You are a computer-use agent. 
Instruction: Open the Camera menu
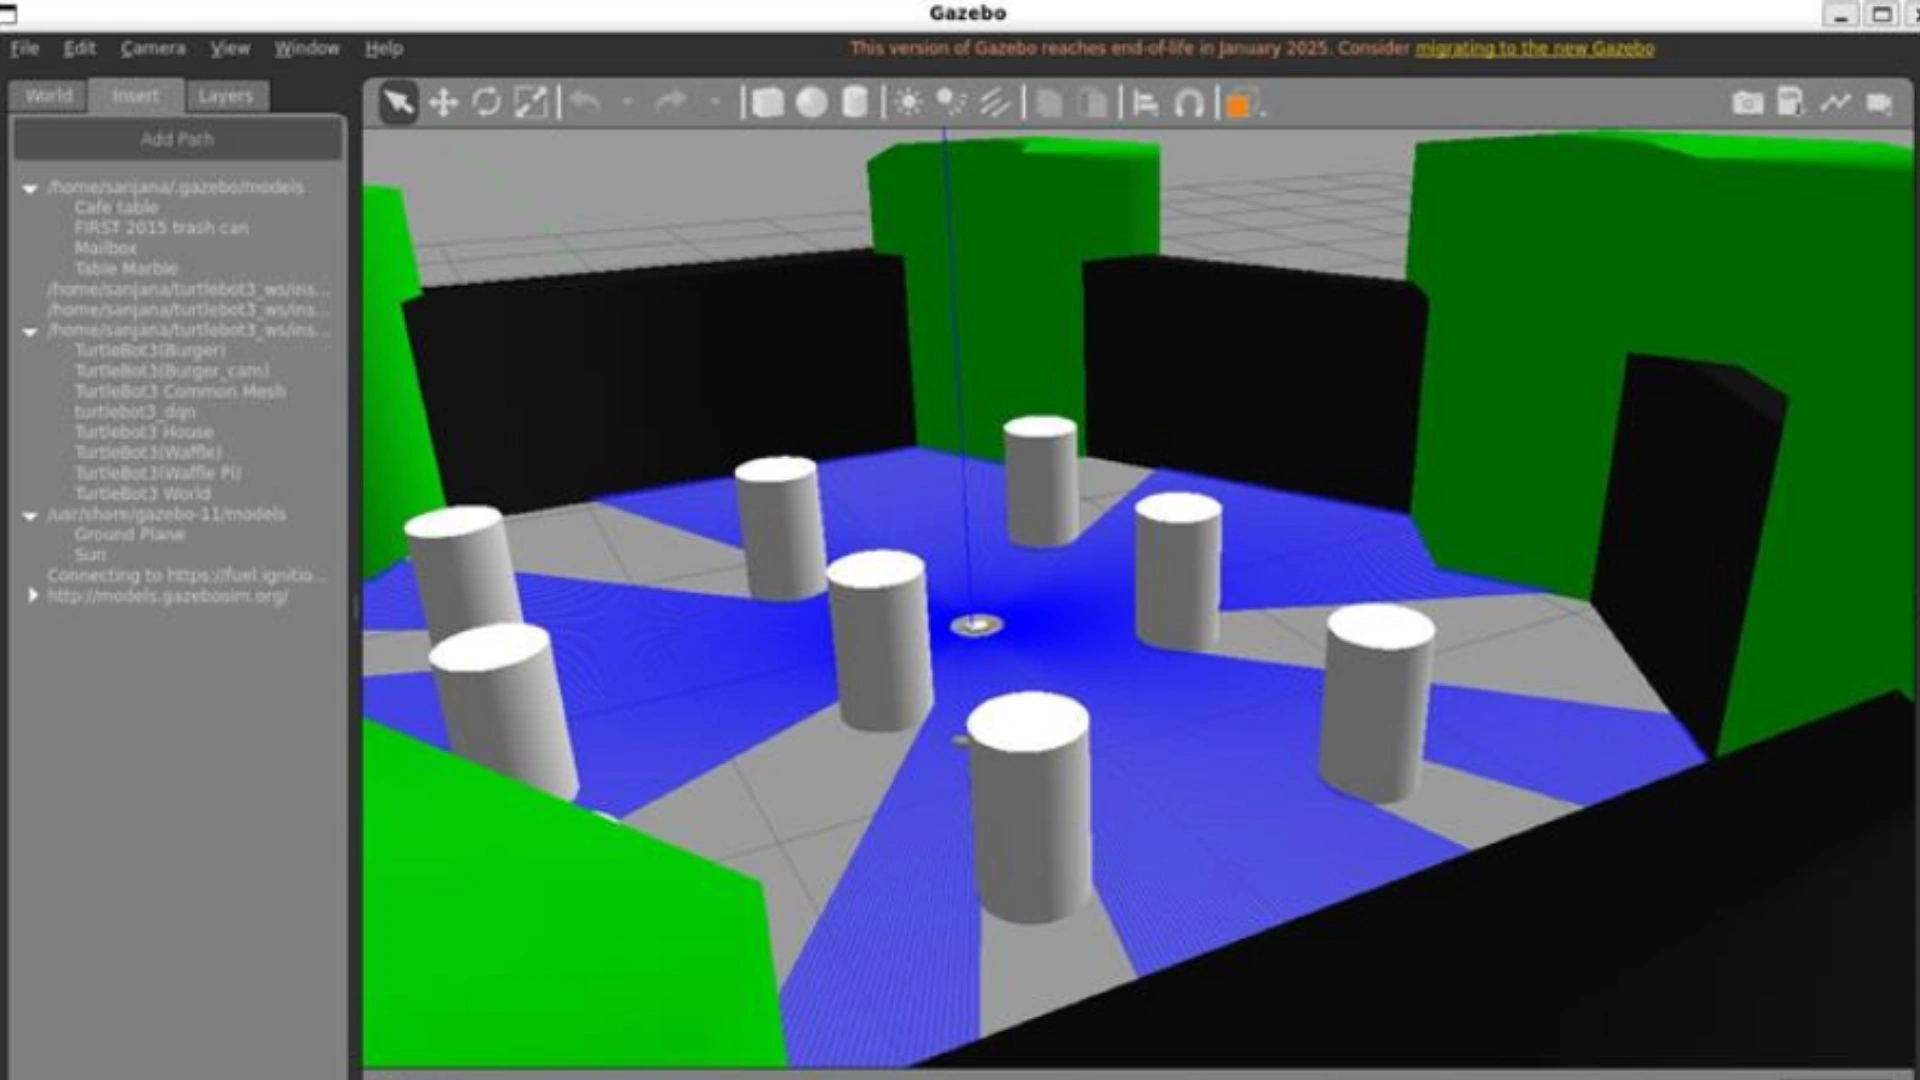[x=153, y=48]
